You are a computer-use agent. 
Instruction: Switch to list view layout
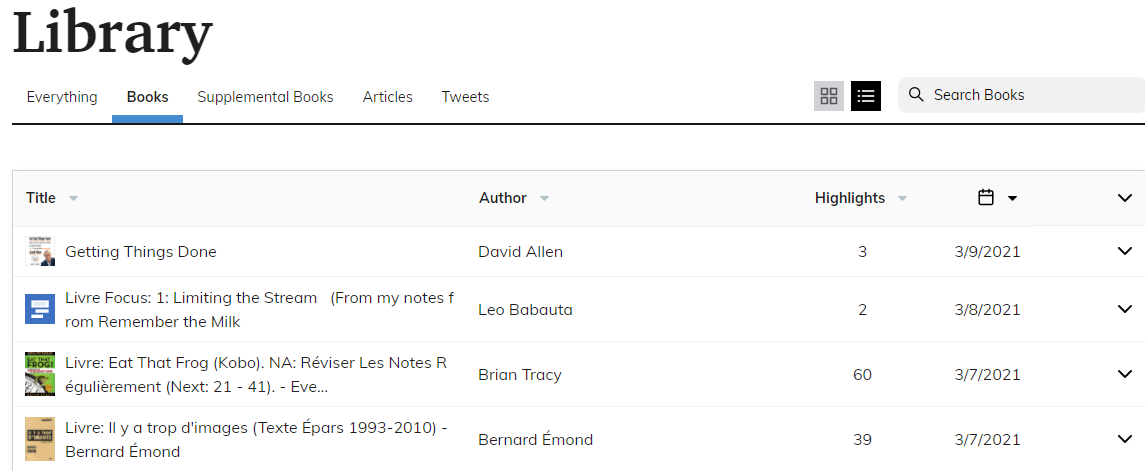tap(866, 96)
